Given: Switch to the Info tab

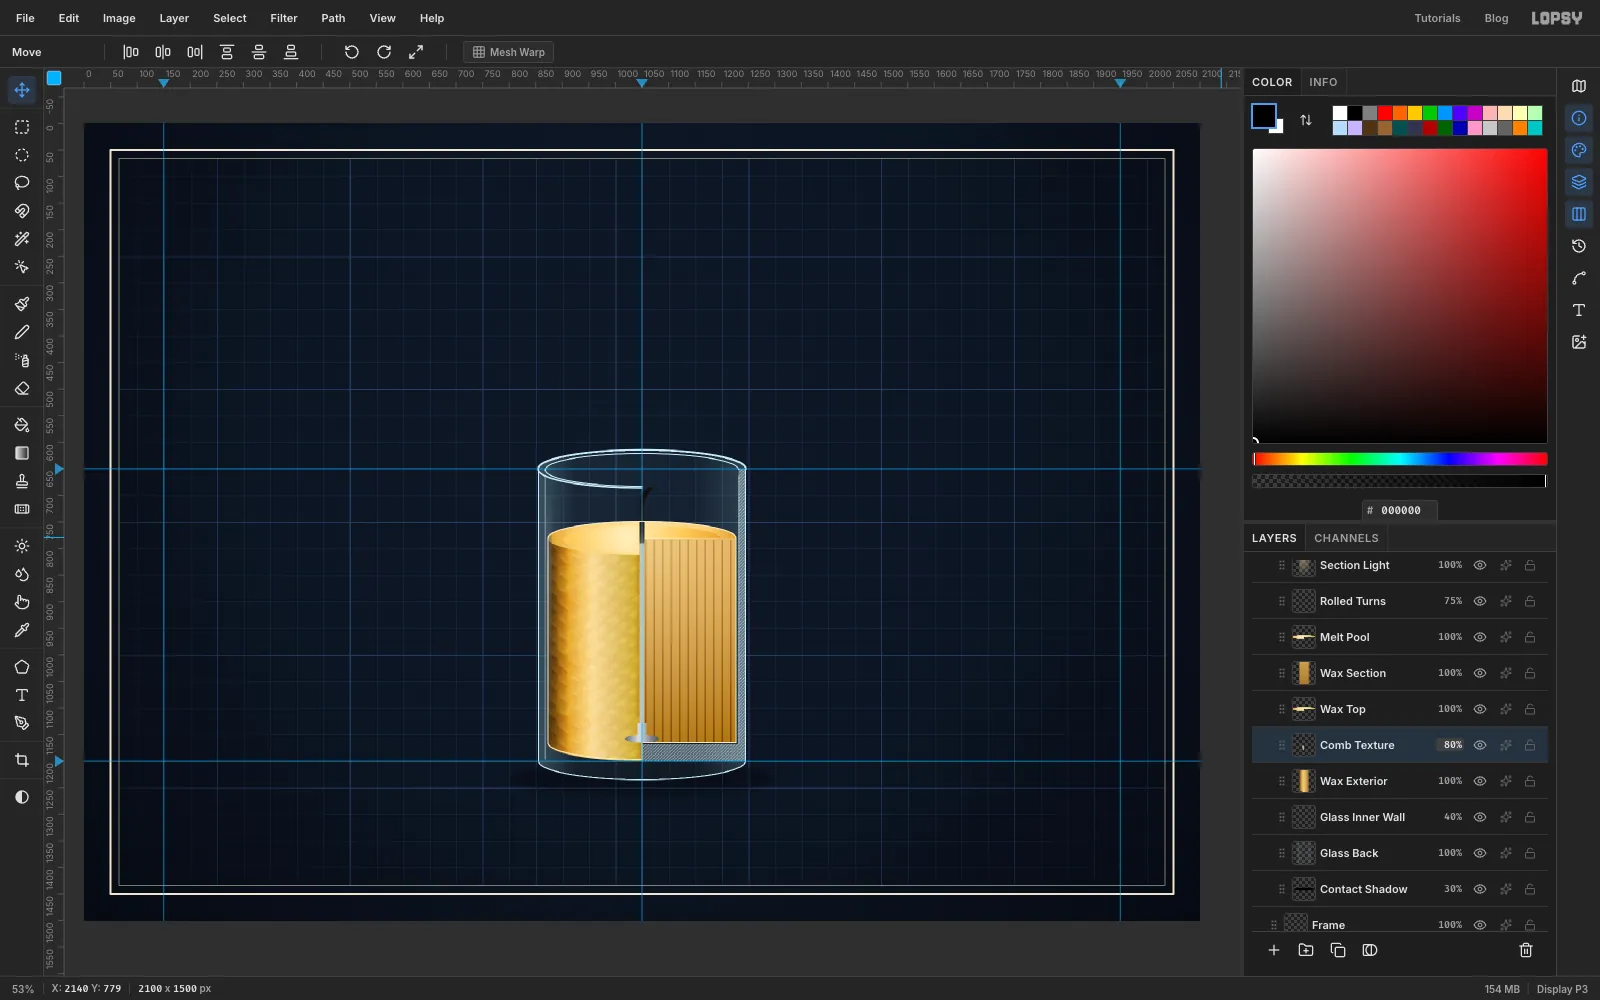Looking at the screenshot, I should coord(1323,82).
